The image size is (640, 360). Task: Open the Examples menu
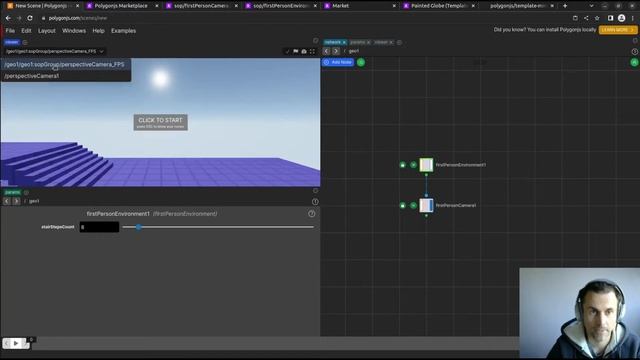pyautogui.click(x=123, y=31)
